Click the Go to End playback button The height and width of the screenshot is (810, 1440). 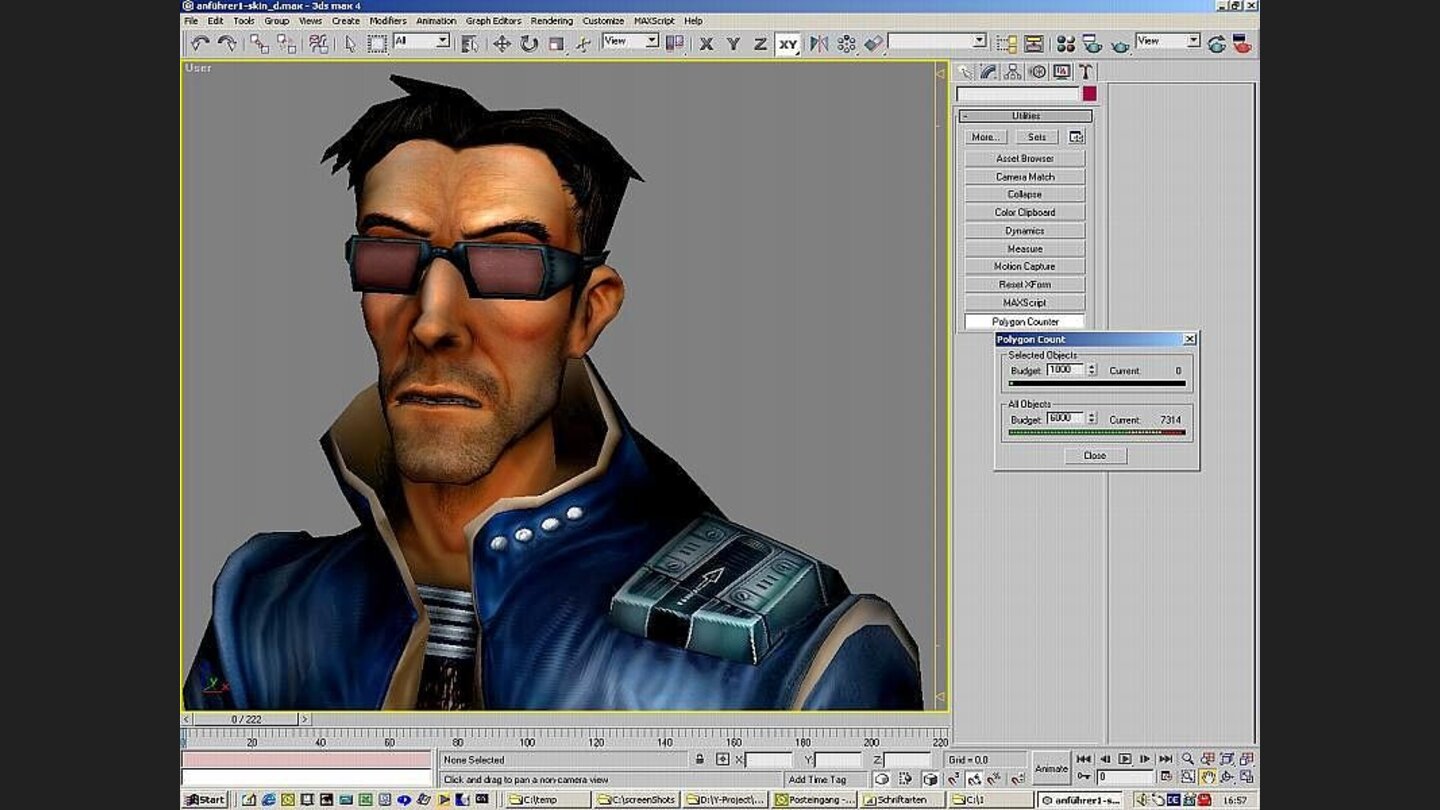tap(1166, 759)
